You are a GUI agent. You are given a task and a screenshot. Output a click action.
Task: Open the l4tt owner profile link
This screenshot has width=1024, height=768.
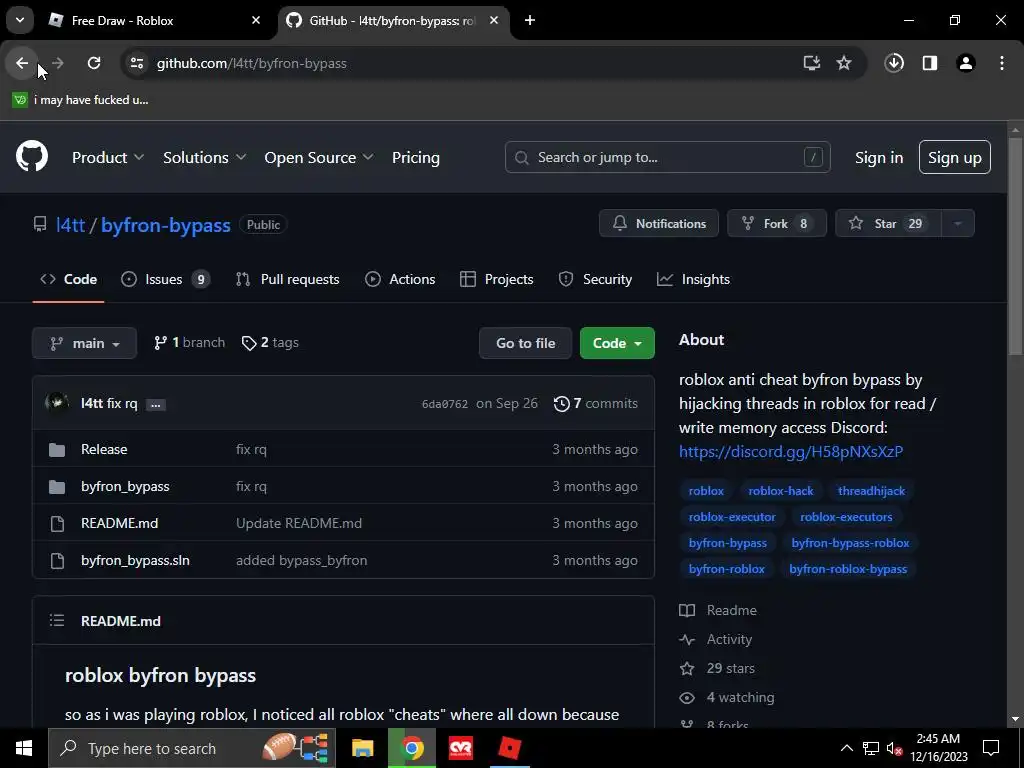tap(71, 225)
